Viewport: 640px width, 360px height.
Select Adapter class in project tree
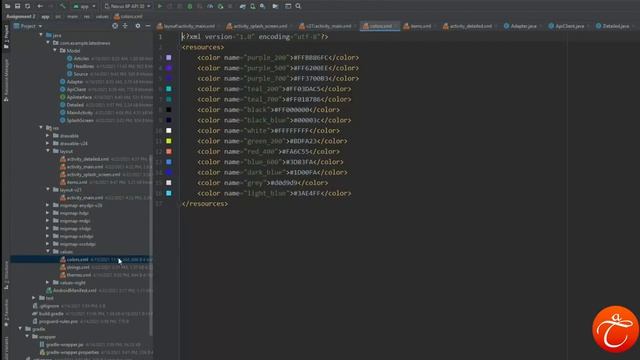tap(75, 82)
